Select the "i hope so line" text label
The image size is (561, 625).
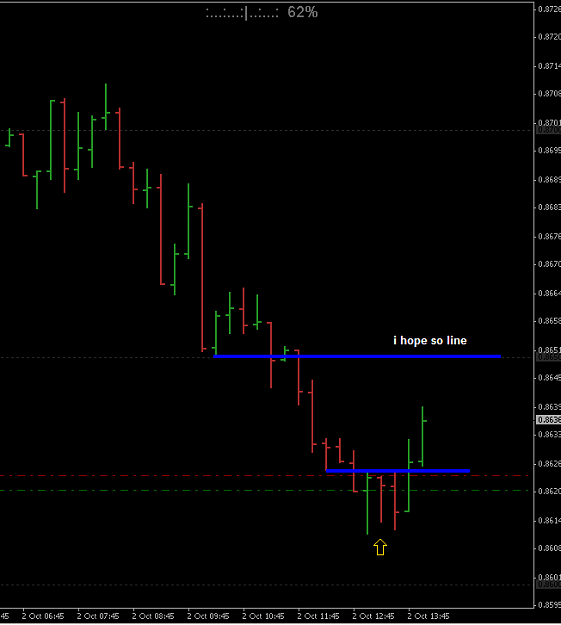(x=430, y=341)
